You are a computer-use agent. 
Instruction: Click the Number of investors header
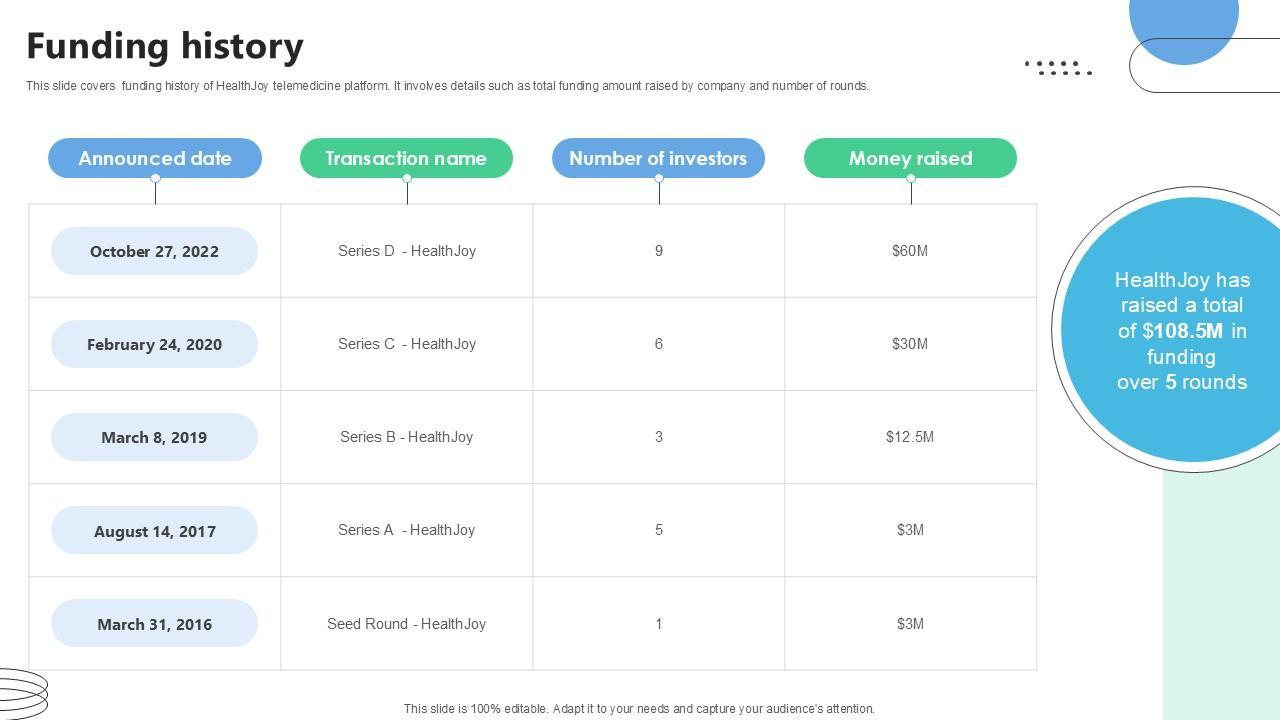[x=658, y=158]
